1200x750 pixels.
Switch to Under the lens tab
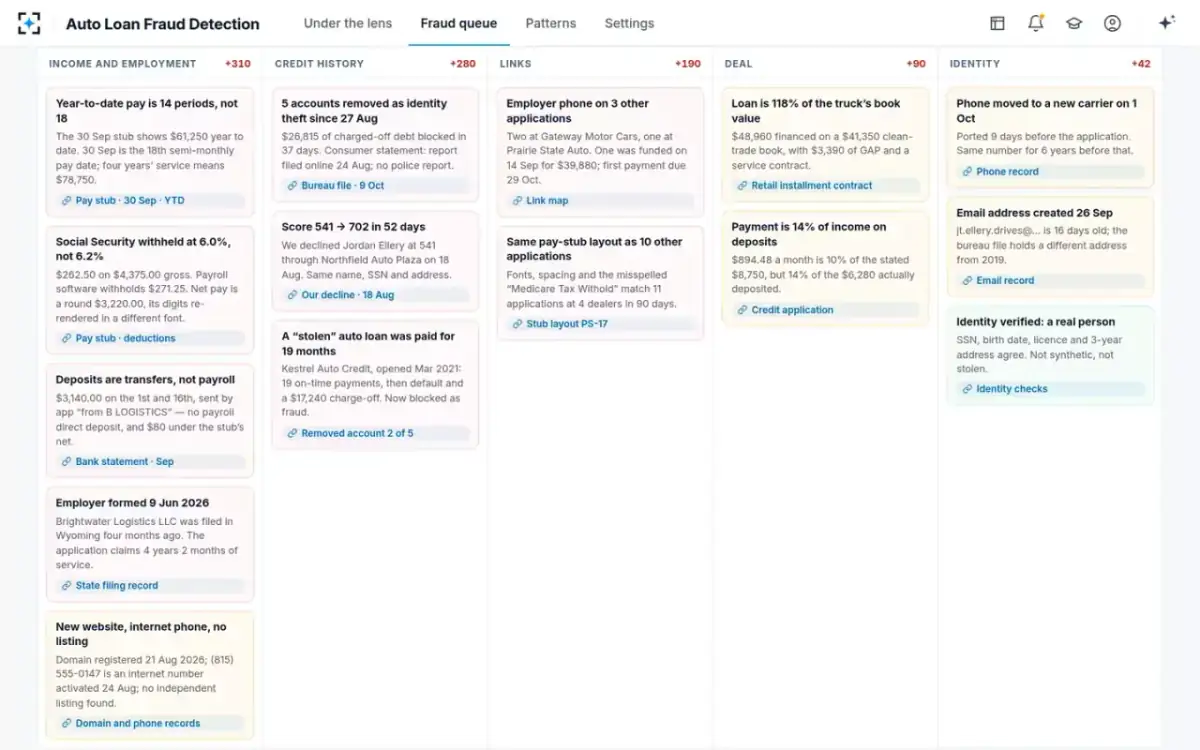[x=348, y=23]
